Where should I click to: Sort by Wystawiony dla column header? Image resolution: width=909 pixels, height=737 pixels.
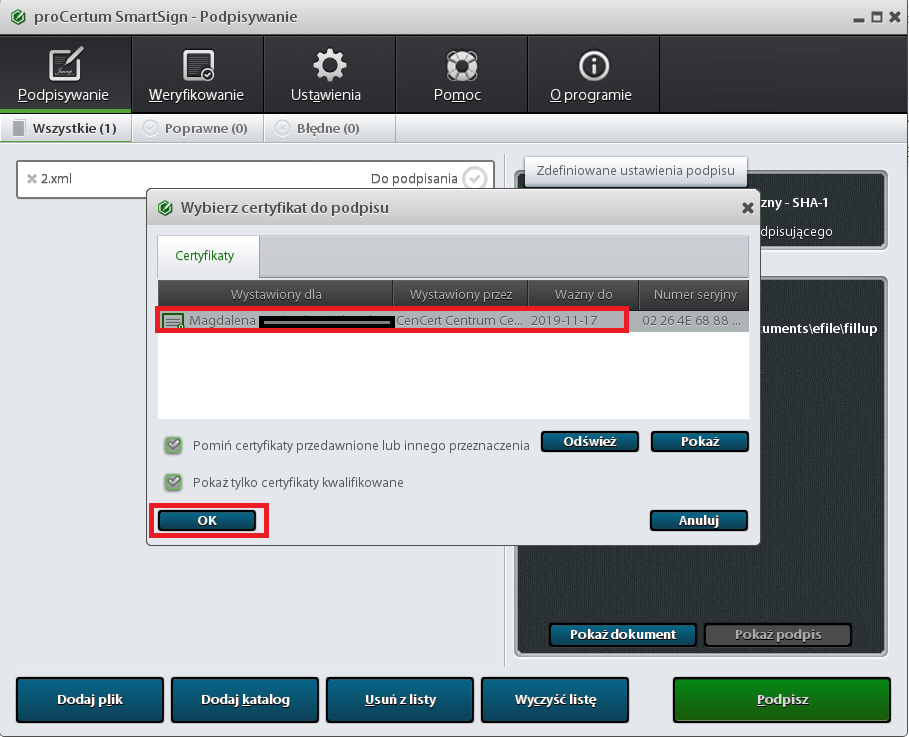click(275, 295)
